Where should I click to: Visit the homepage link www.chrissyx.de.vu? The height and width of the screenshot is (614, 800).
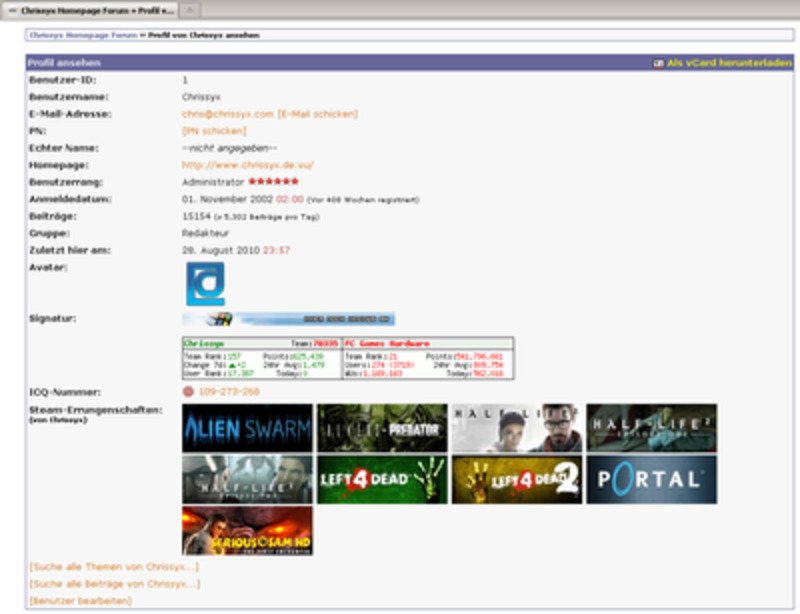248,165
